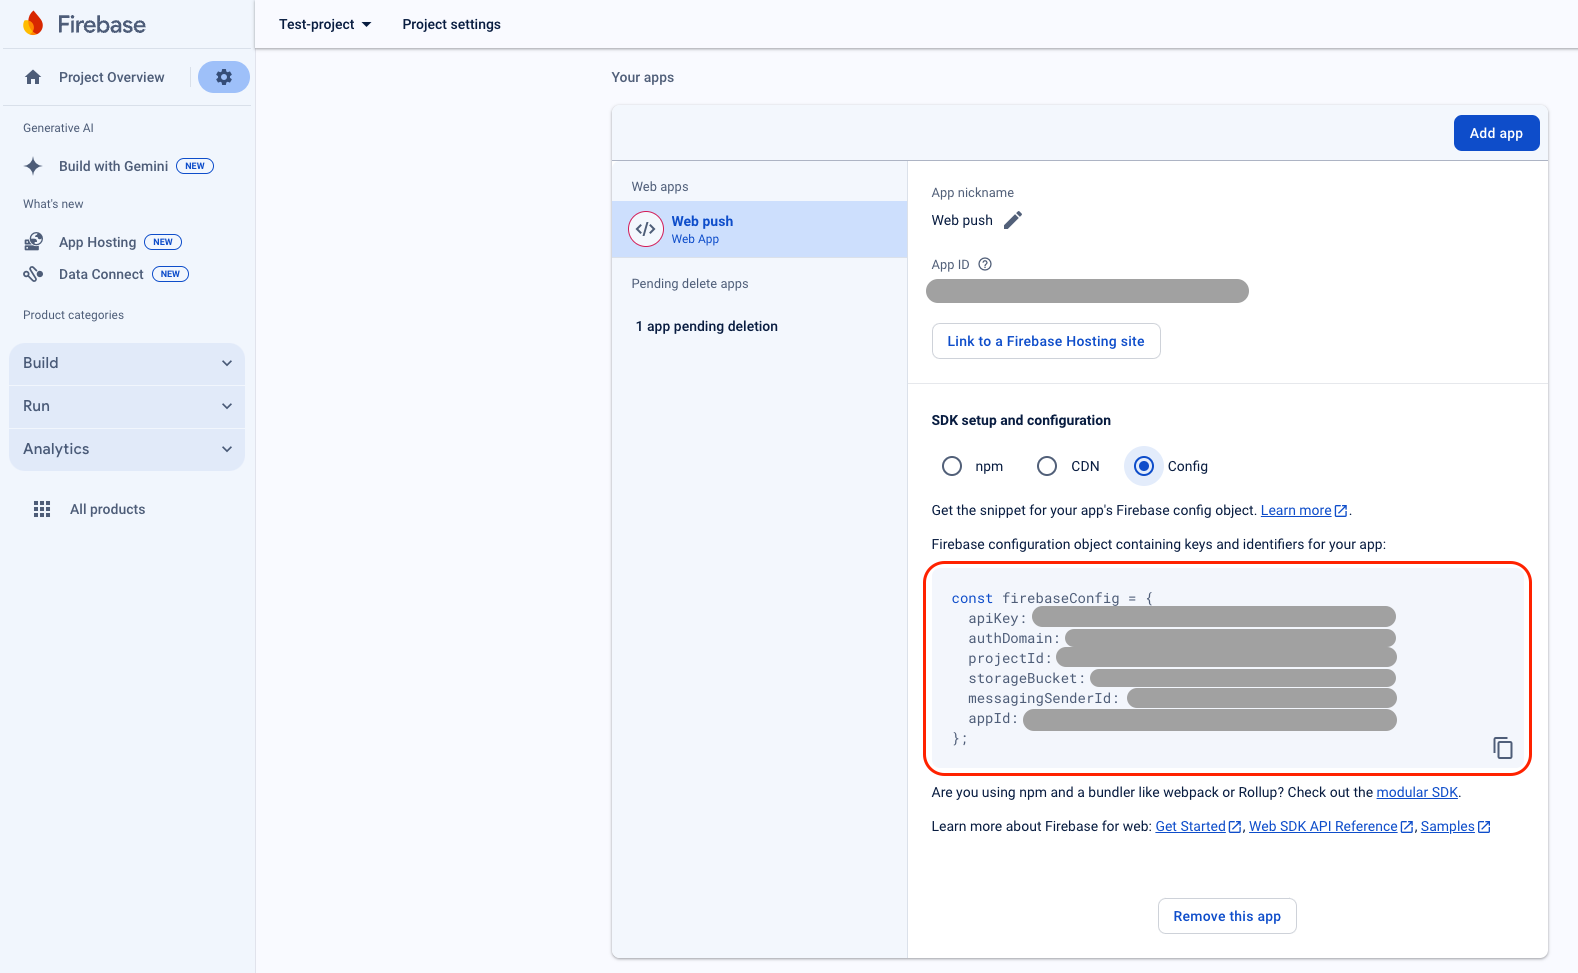Copy the firebaseConfig snippet to the clipboard

pyautogui.click(x=1503, y=747)
